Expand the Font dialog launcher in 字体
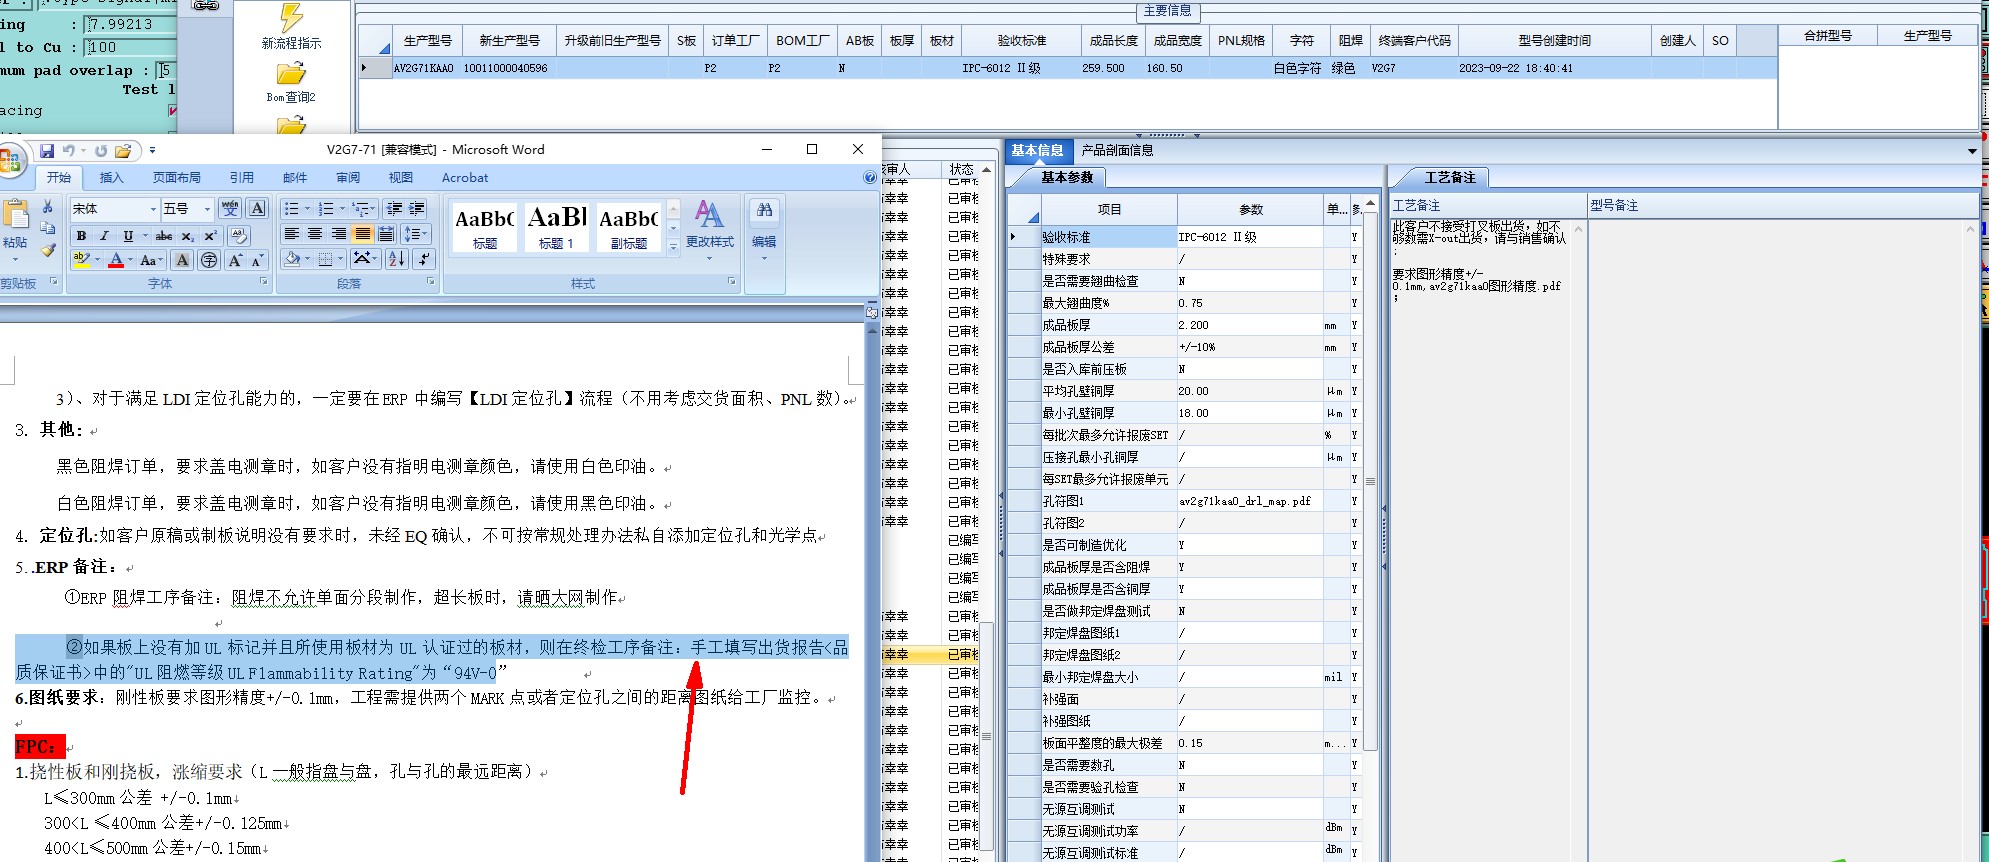 pos(264,282)
